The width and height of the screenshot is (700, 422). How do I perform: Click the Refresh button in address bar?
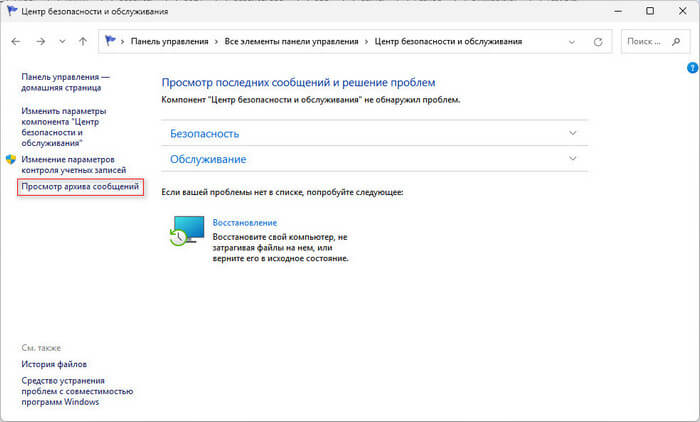coord(598,42)
